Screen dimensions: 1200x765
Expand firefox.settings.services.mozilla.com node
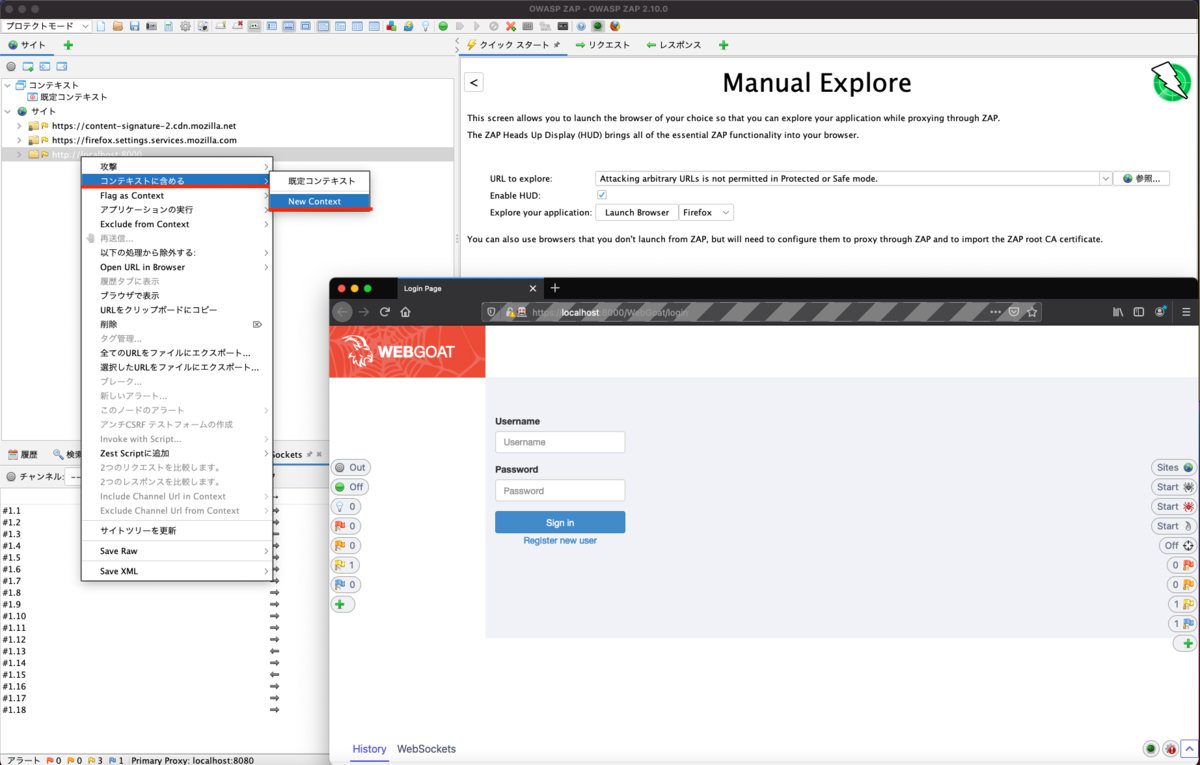coord(19,140)
